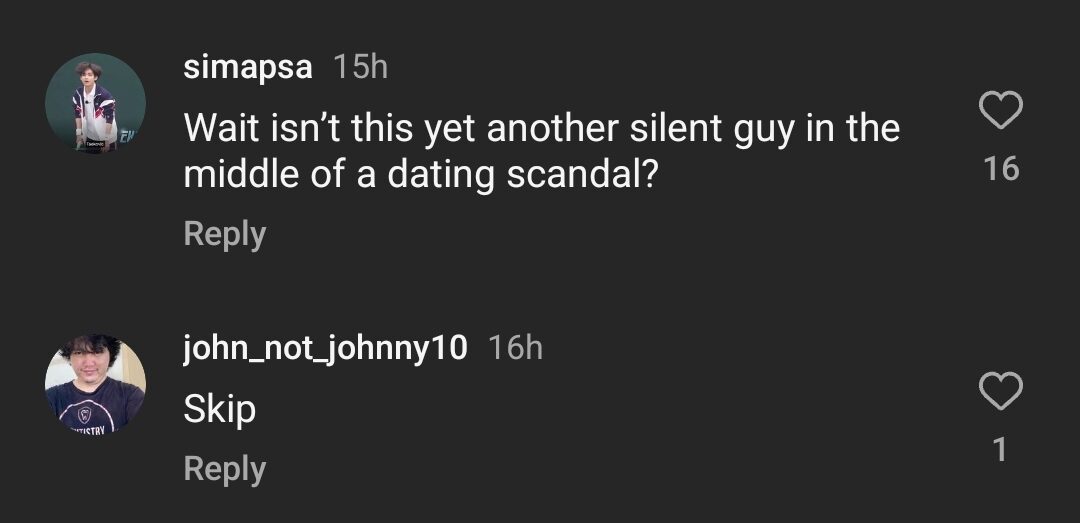This screenshot has width=1080, height=523.
Task: Open simapsa's profile picture
Action: pyautogui.click(x=96, y=103)
